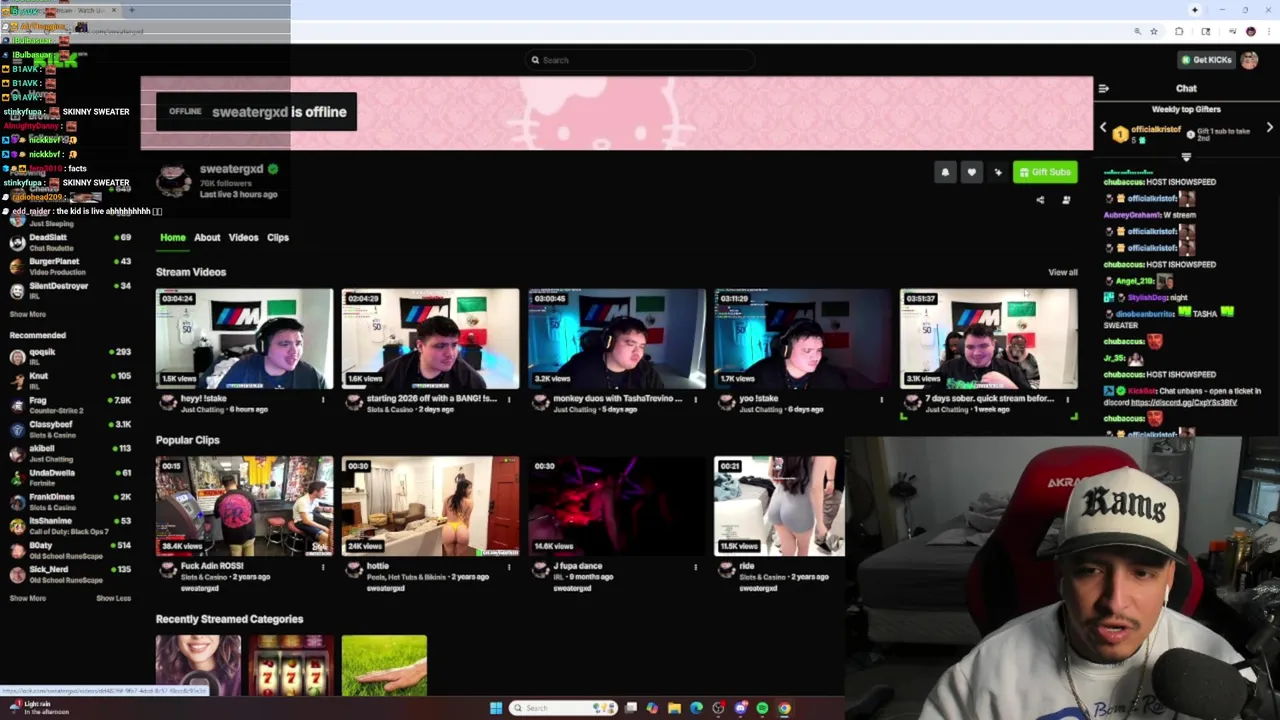Open Spotify from the taskbar
Image resolution: width=1280 pixels, height=720 pixels.
point(762,708)
